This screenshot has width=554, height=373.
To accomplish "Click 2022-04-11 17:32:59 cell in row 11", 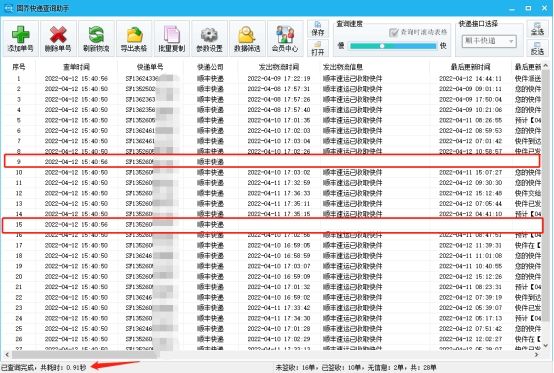I will pyautogui.click(x=279, y=183).
